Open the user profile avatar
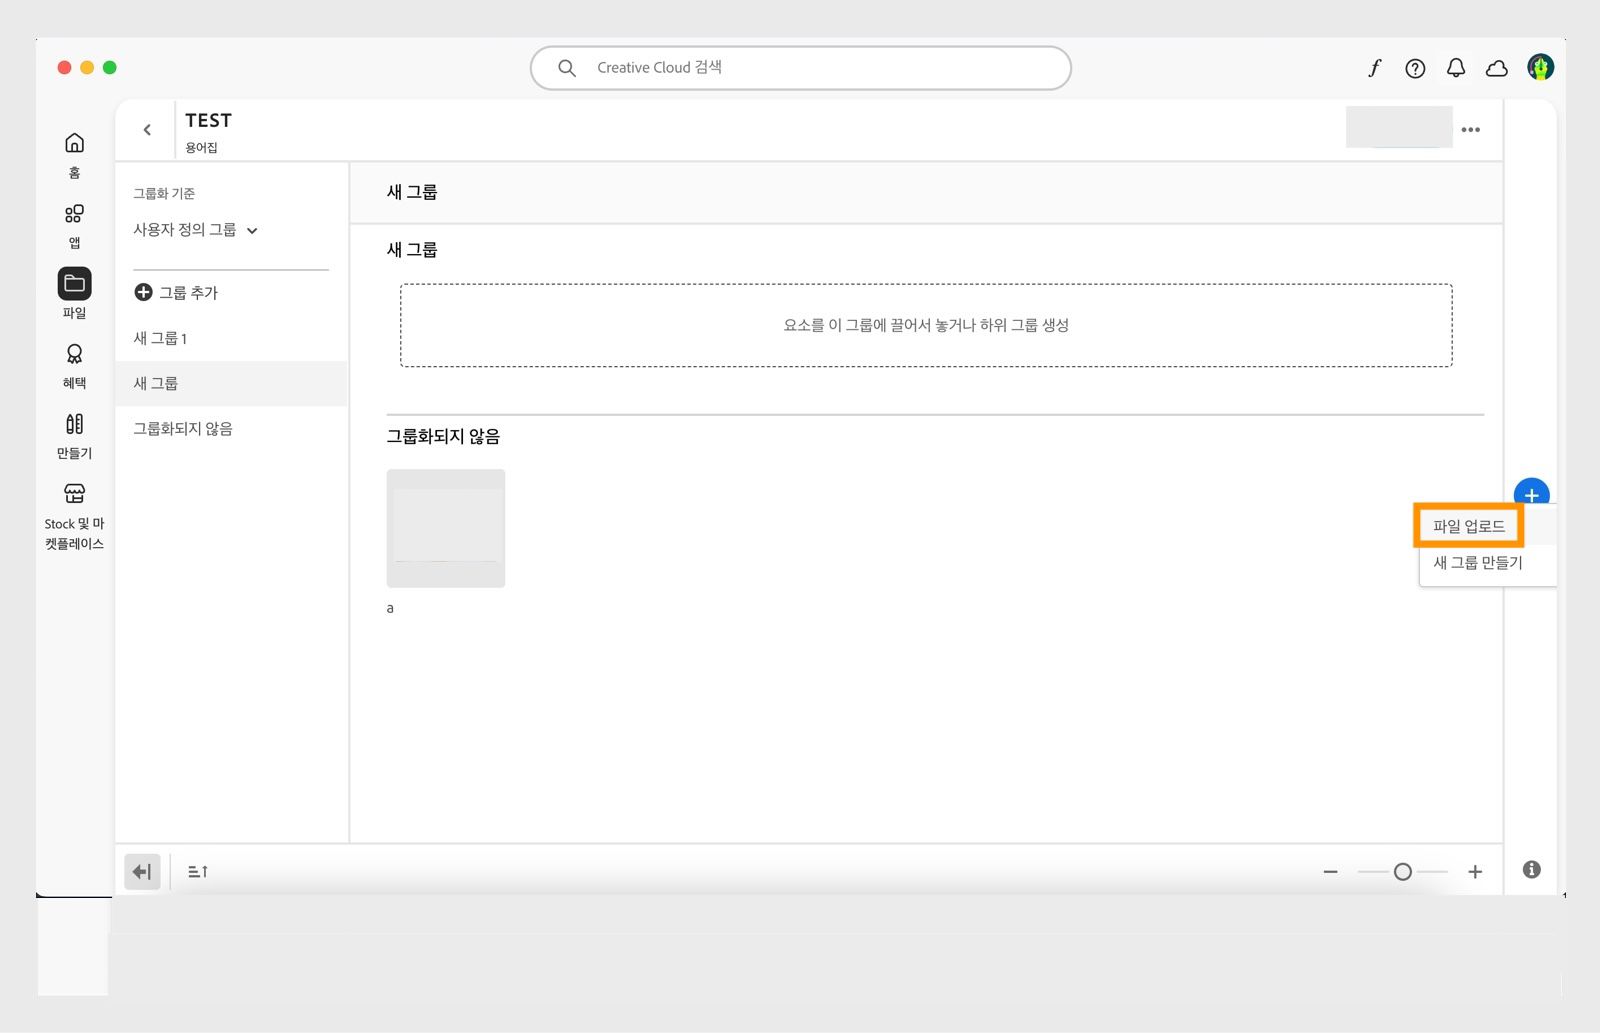 coord(1540,67)
